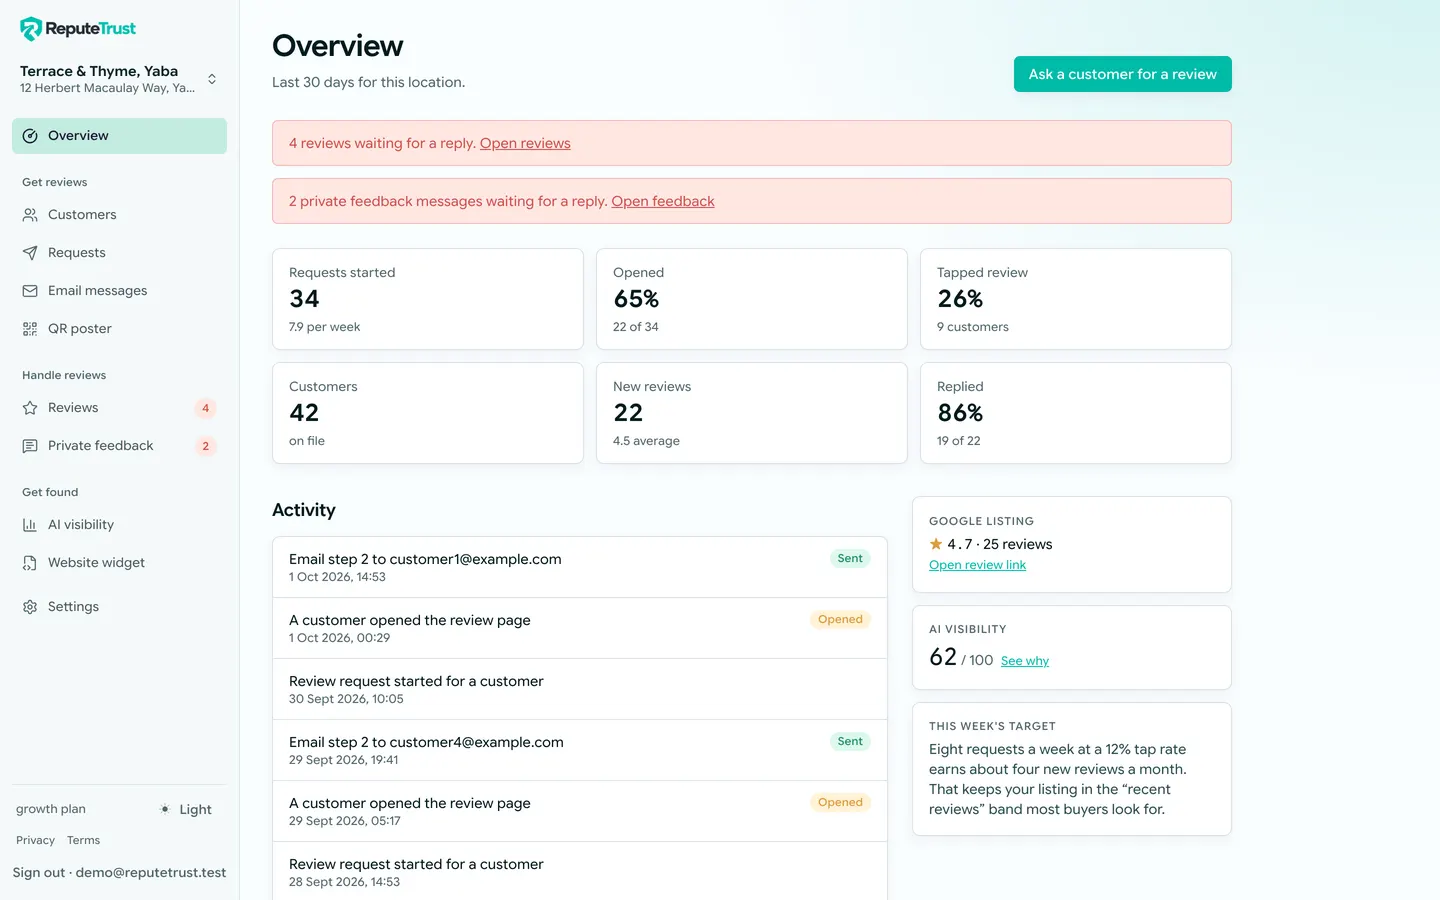This screenshot has width=1440, height=900.
Task: Click the Private feedback badge showing 2
Action: click(205, 446)
